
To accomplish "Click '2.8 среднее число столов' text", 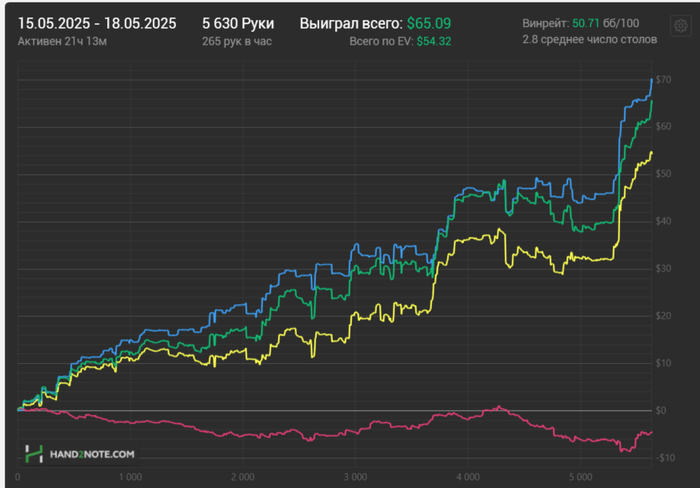I will click(x=589, y=40).
